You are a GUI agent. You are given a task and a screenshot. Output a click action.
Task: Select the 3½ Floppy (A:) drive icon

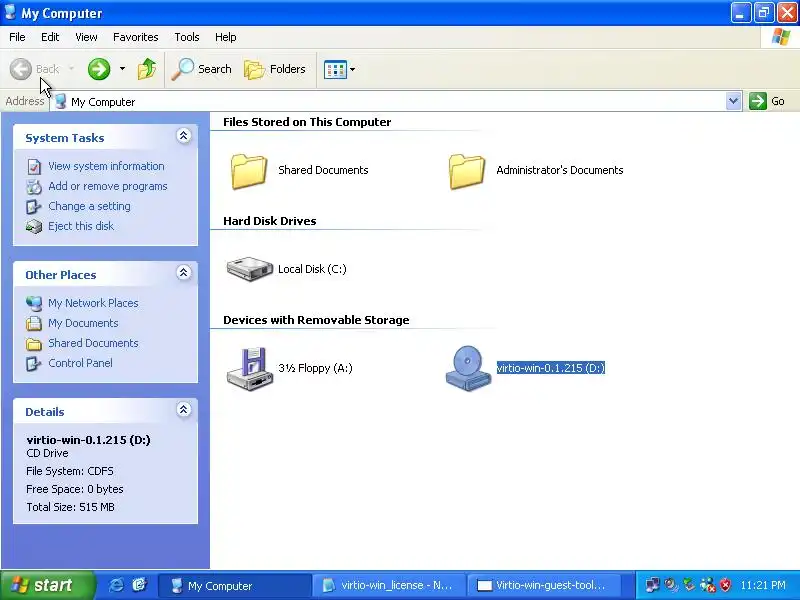point(249,369)
